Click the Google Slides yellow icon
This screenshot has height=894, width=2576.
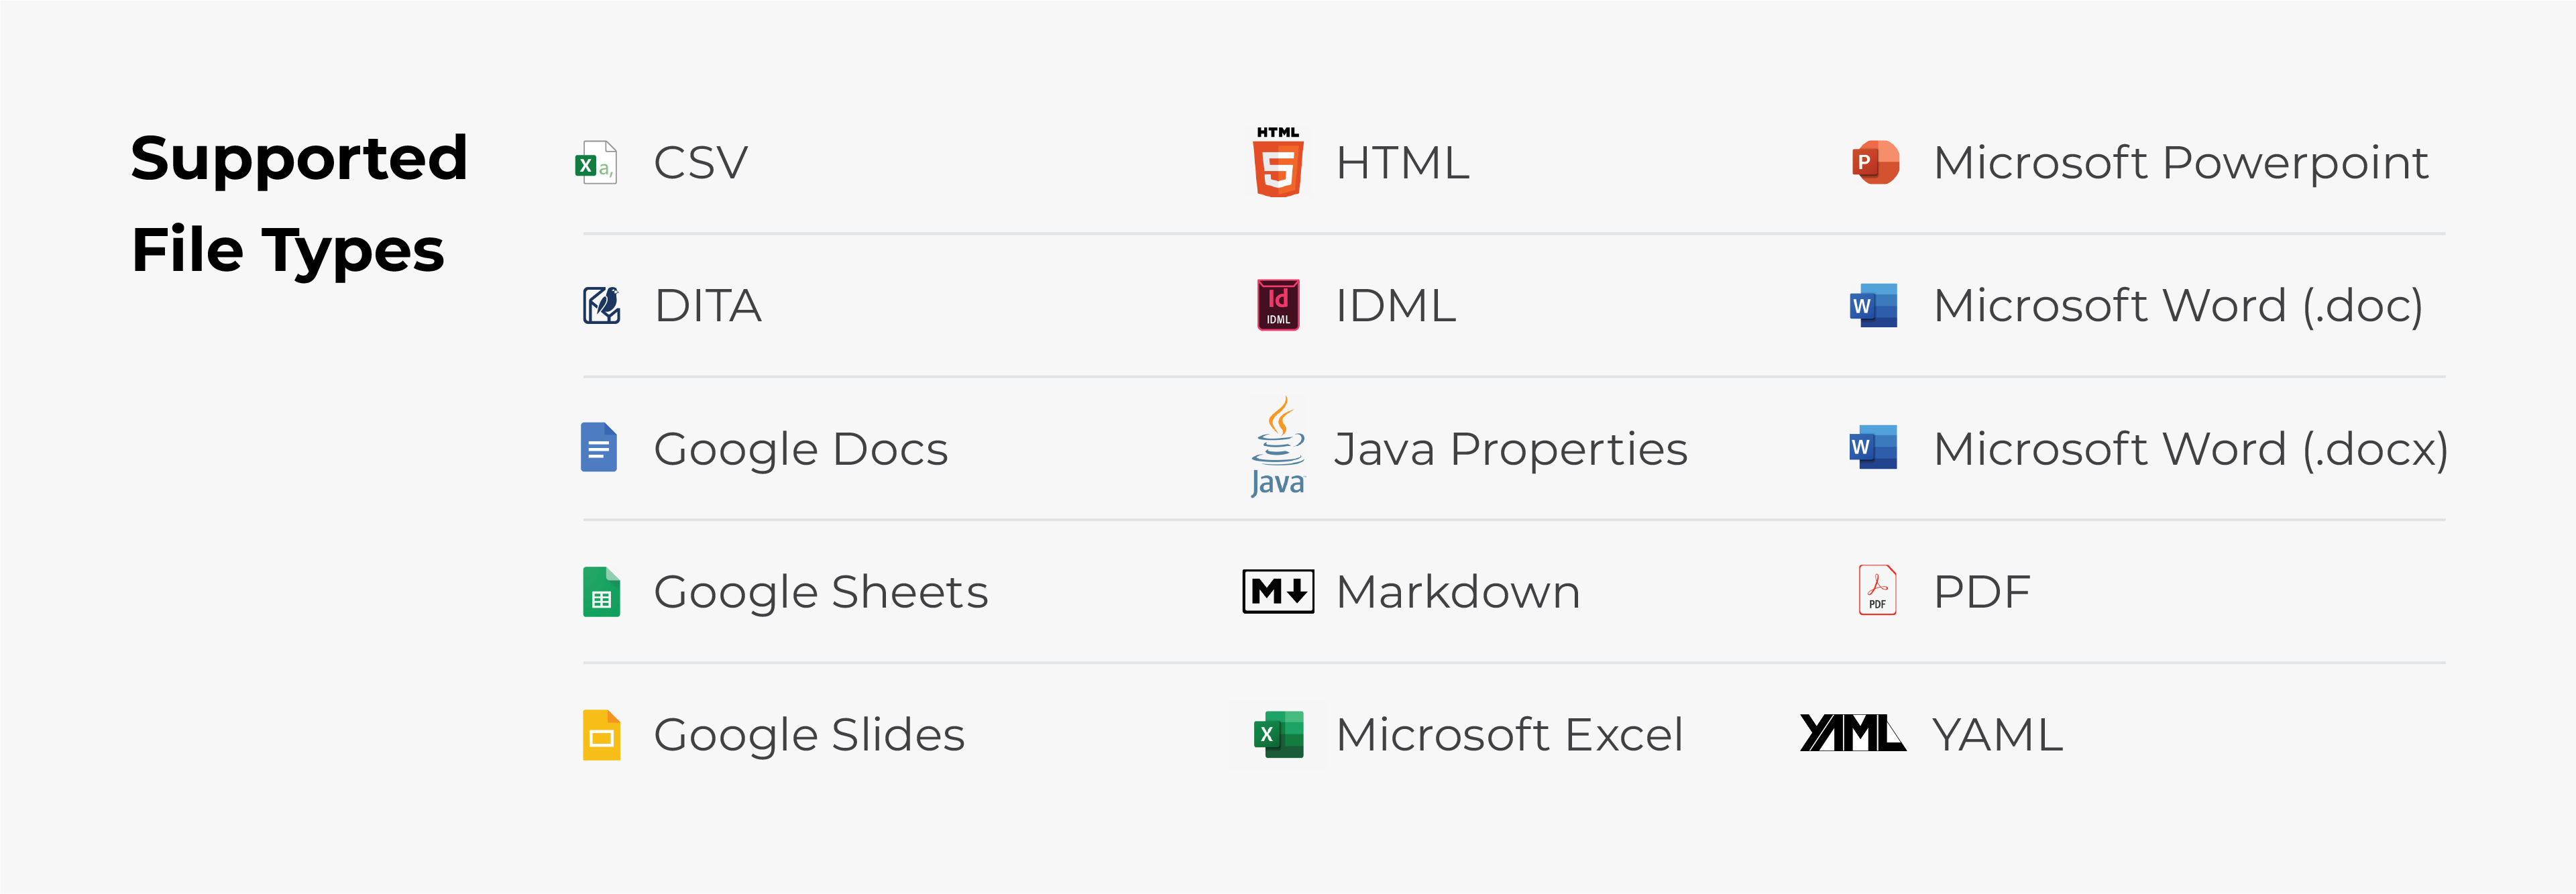[x=601, y=735]
